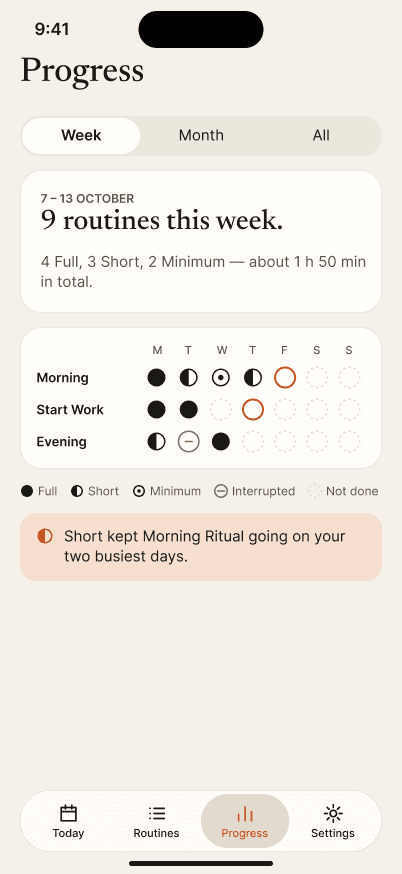The image size is (402, 874).
Task: Tap Tuesday's interrupted Evening icon
Action: (x=188, y=442)
